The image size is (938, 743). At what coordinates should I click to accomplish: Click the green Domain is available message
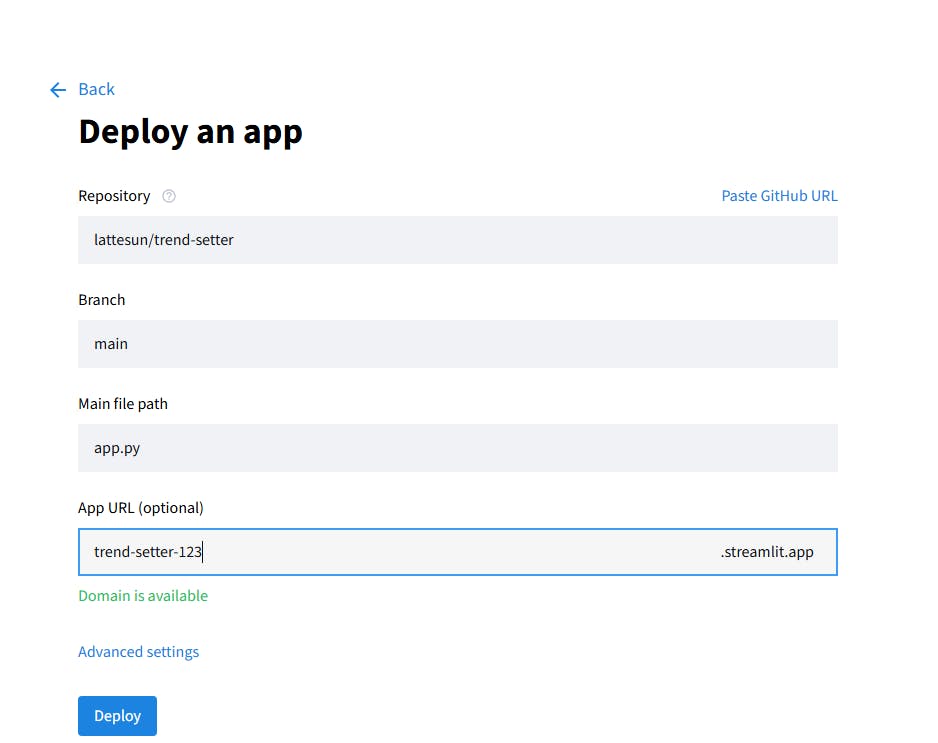(x=143, y=596)
